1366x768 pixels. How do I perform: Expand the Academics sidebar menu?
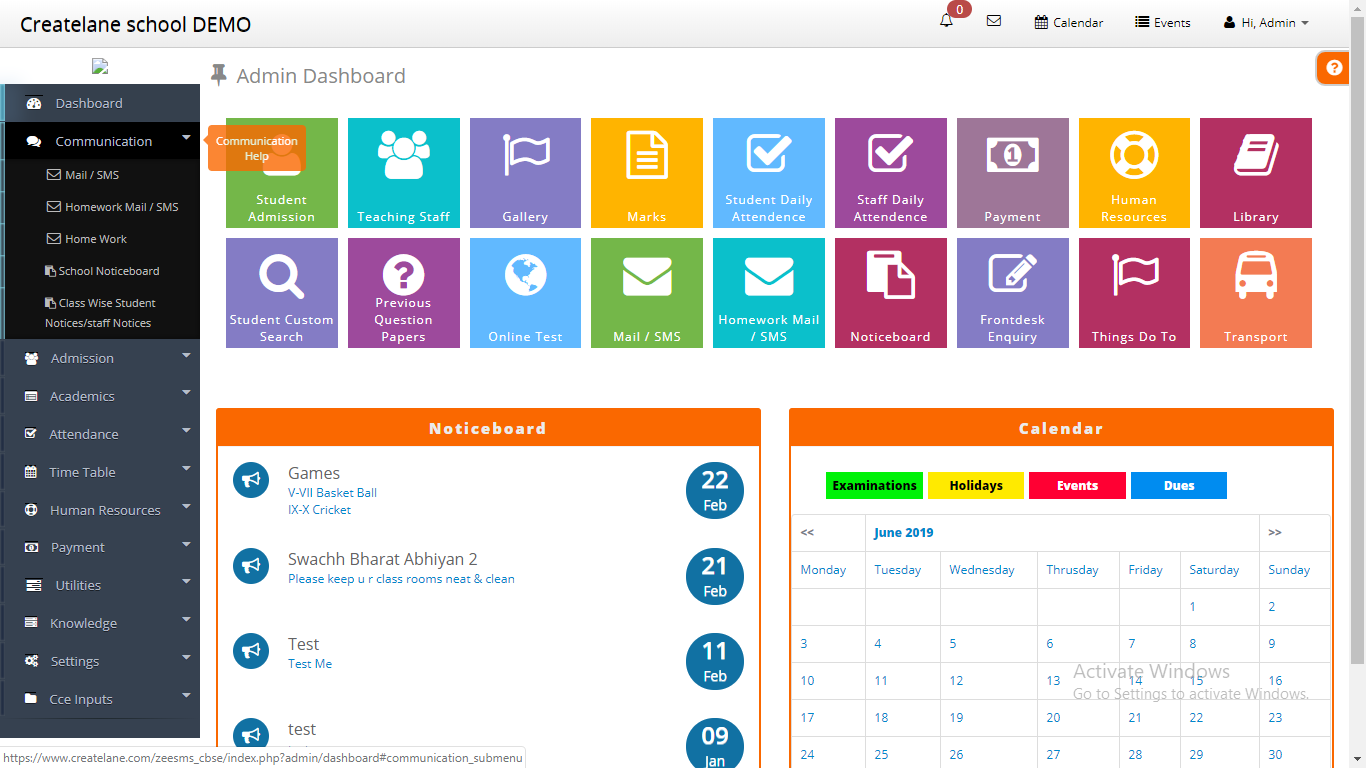(100, 396)
